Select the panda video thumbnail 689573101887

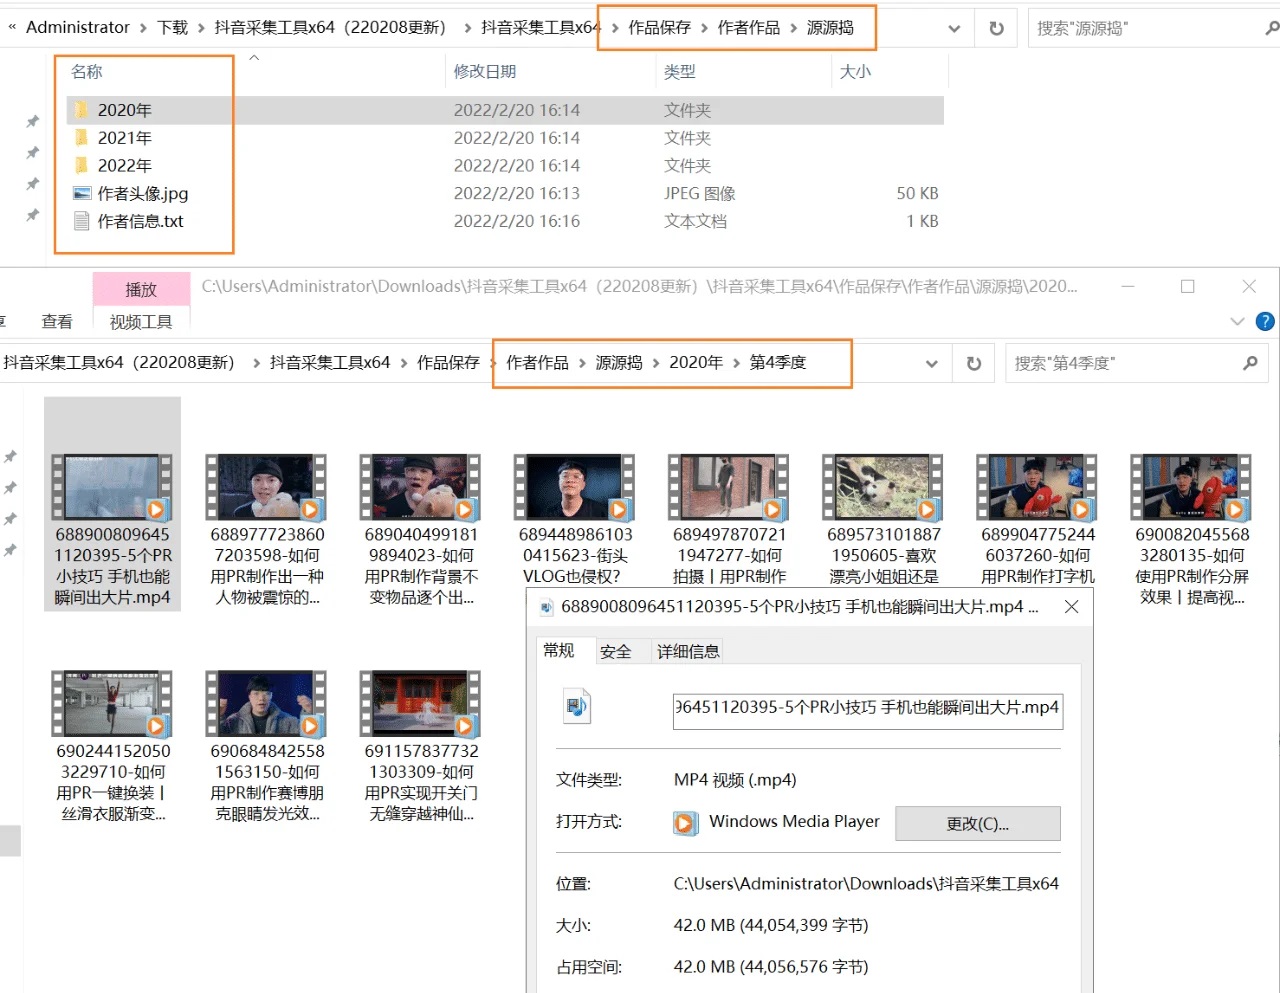point(882,488)
